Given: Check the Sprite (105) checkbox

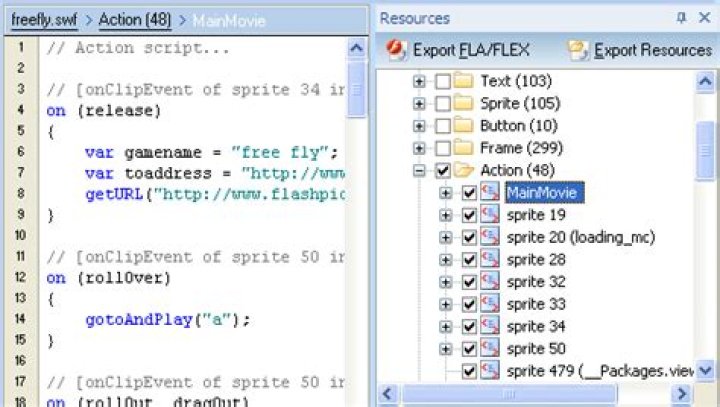Looking at the screenshot, I should point(443,103).
